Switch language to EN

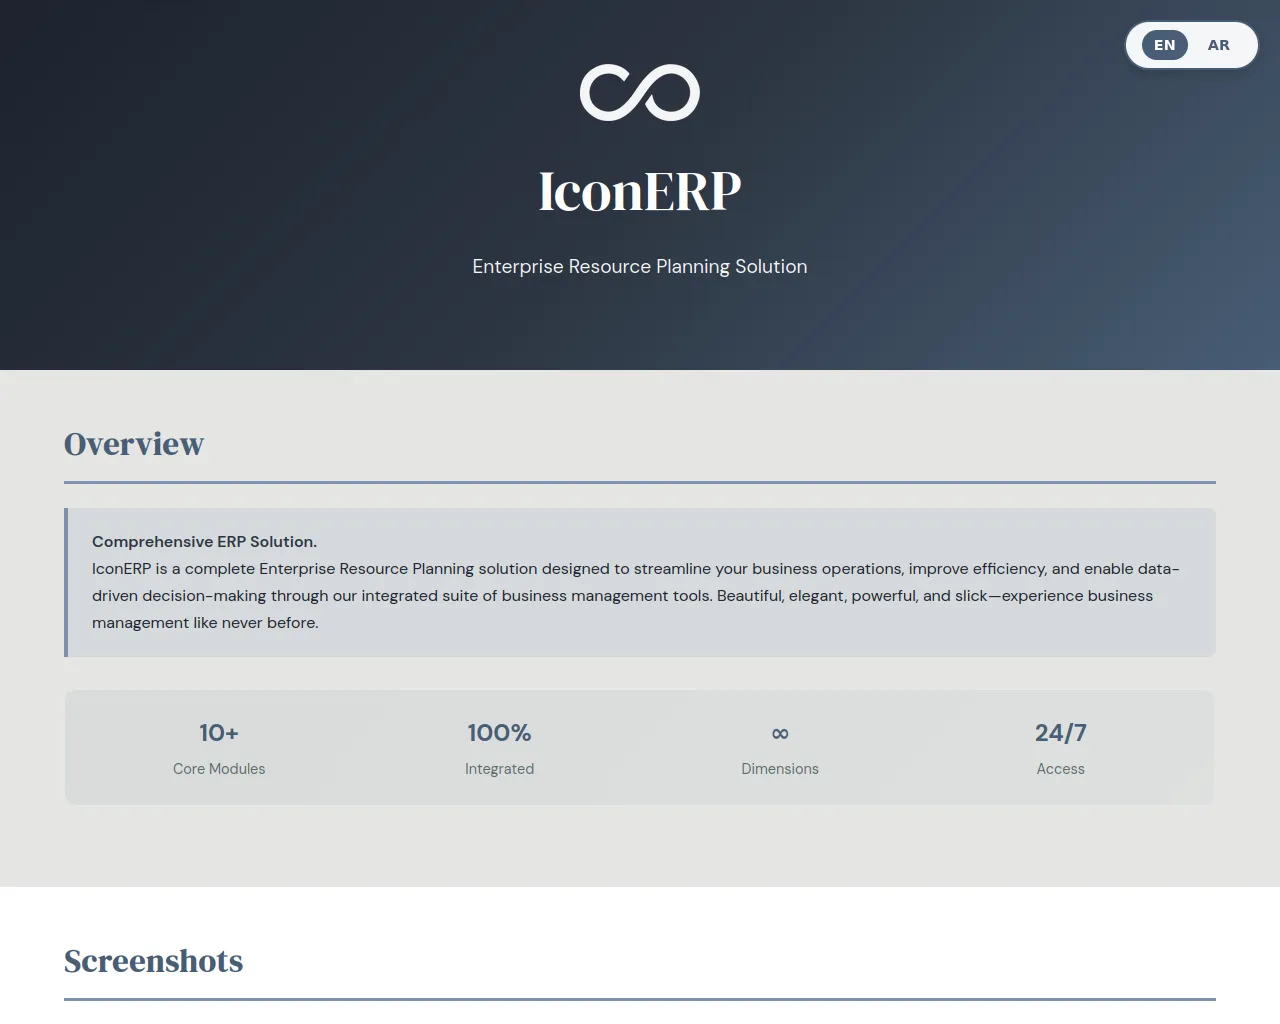click(x=1164, y=45)
